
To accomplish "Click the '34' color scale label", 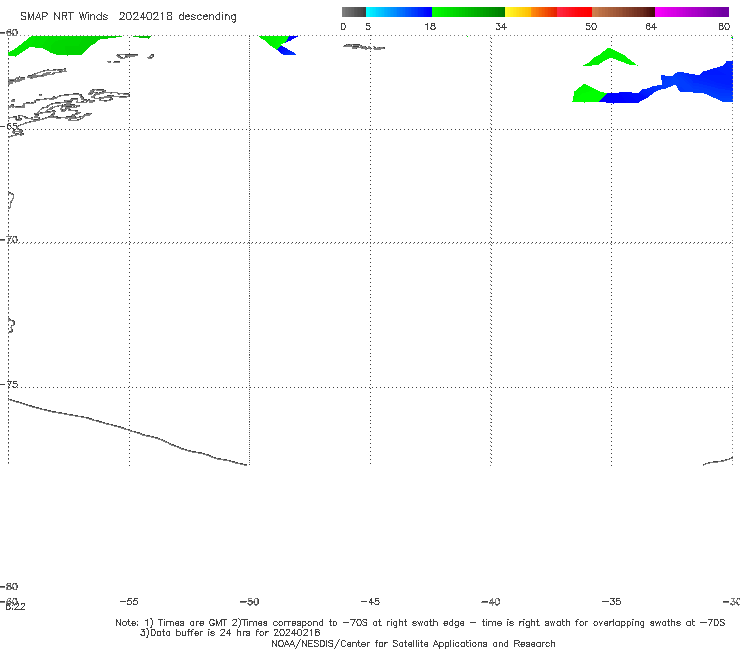I will [501, 26].
